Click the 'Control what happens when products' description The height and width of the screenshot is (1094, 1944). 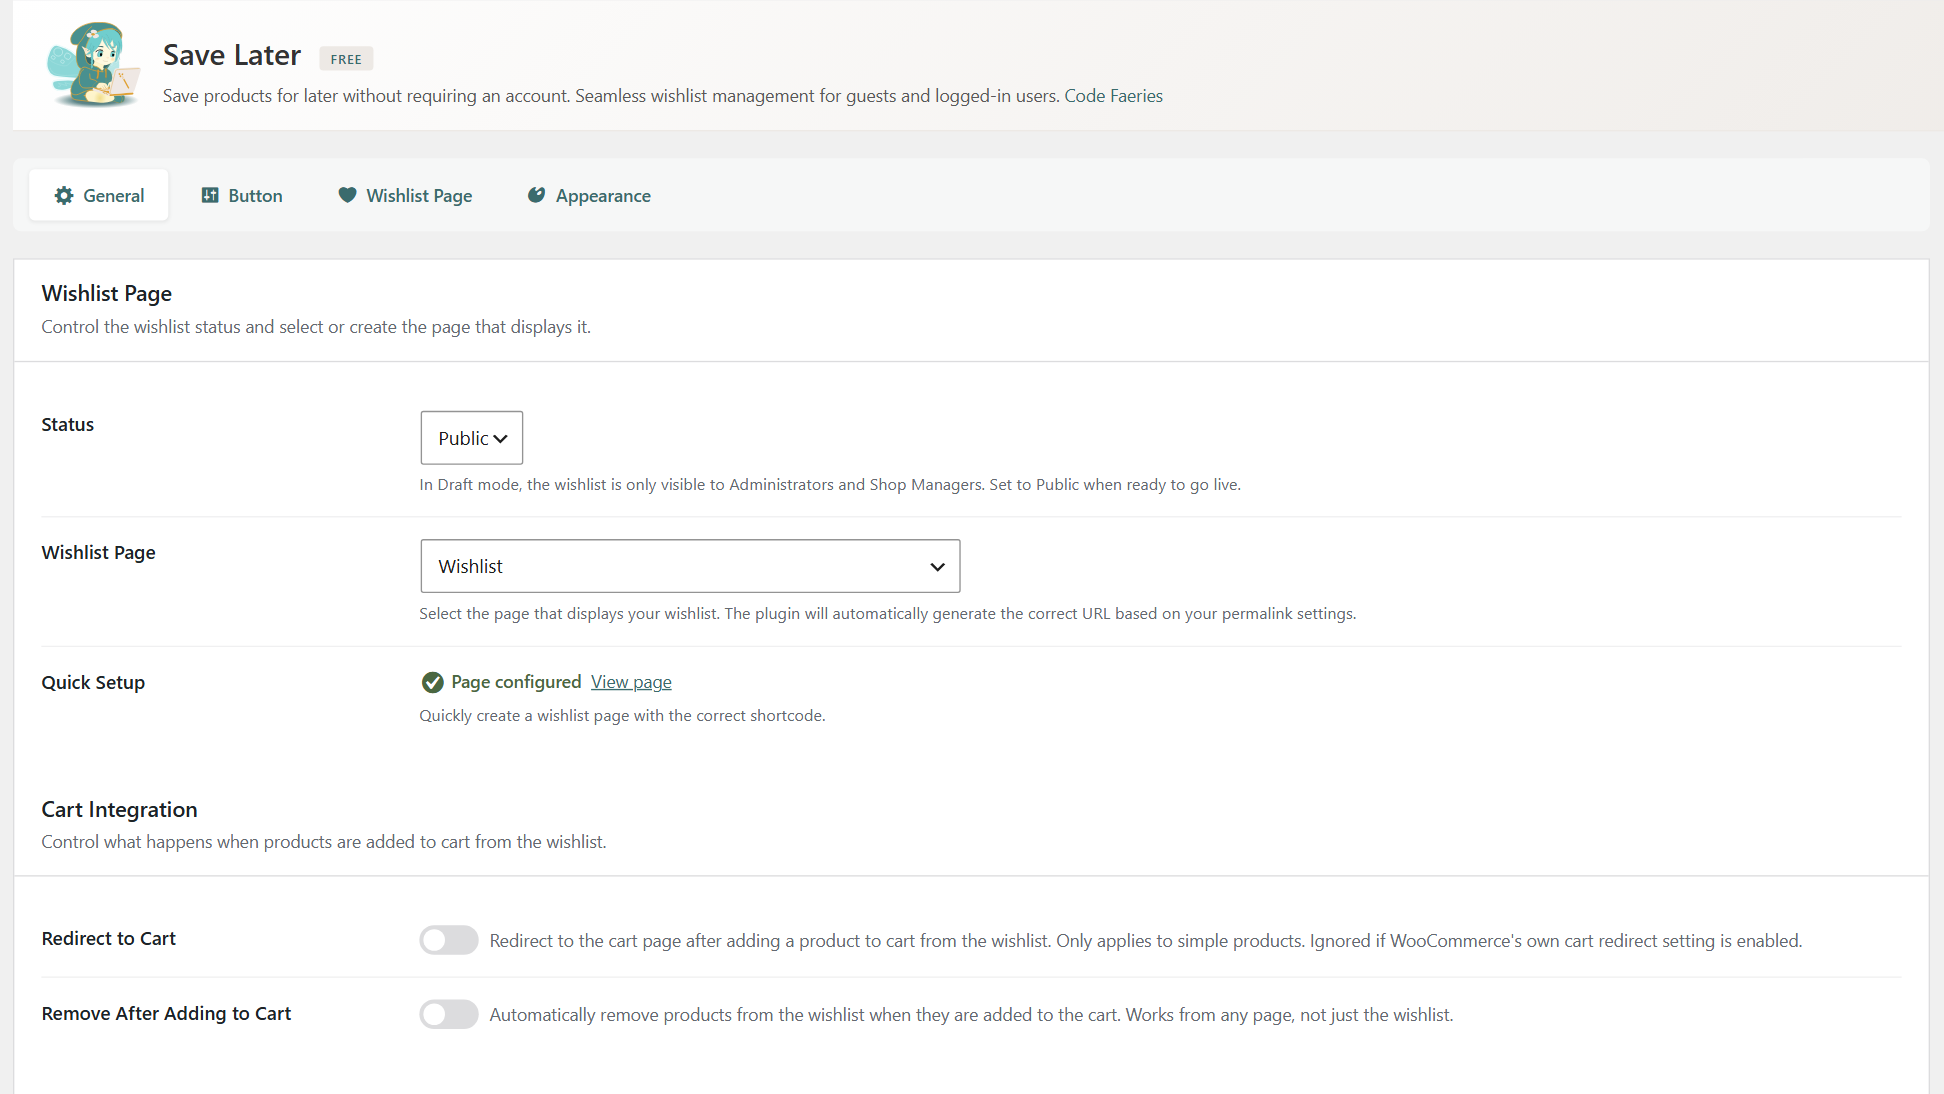pyautogui.click(x=324, y=842)
